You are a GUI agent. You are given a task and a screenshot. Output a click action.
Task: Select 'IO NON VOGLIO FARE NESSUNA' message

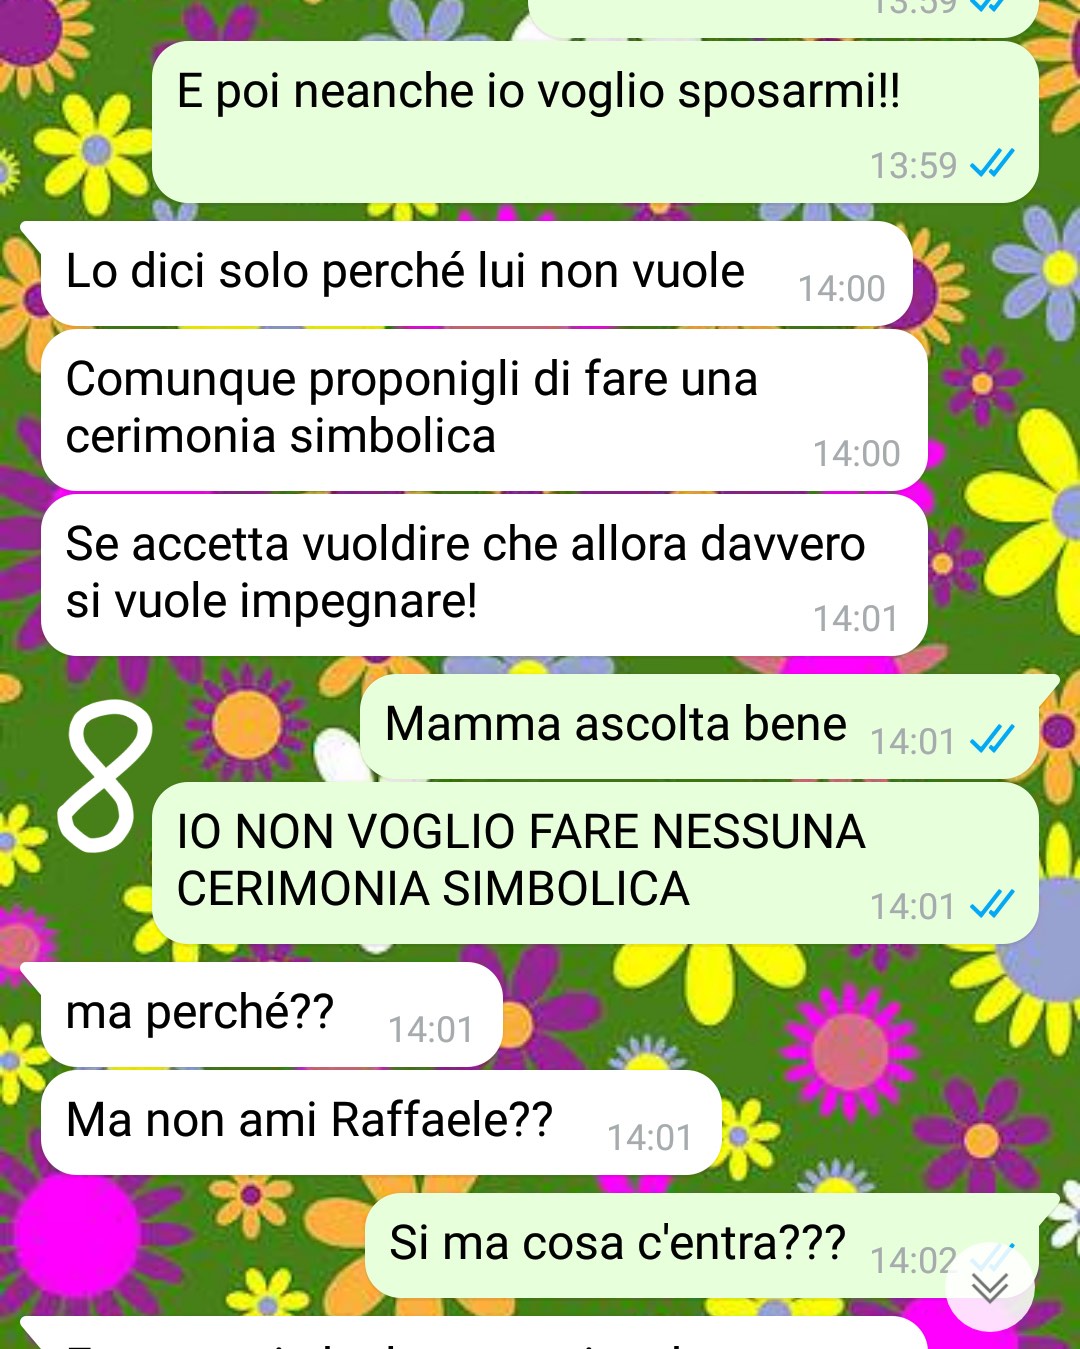[595, 863]
